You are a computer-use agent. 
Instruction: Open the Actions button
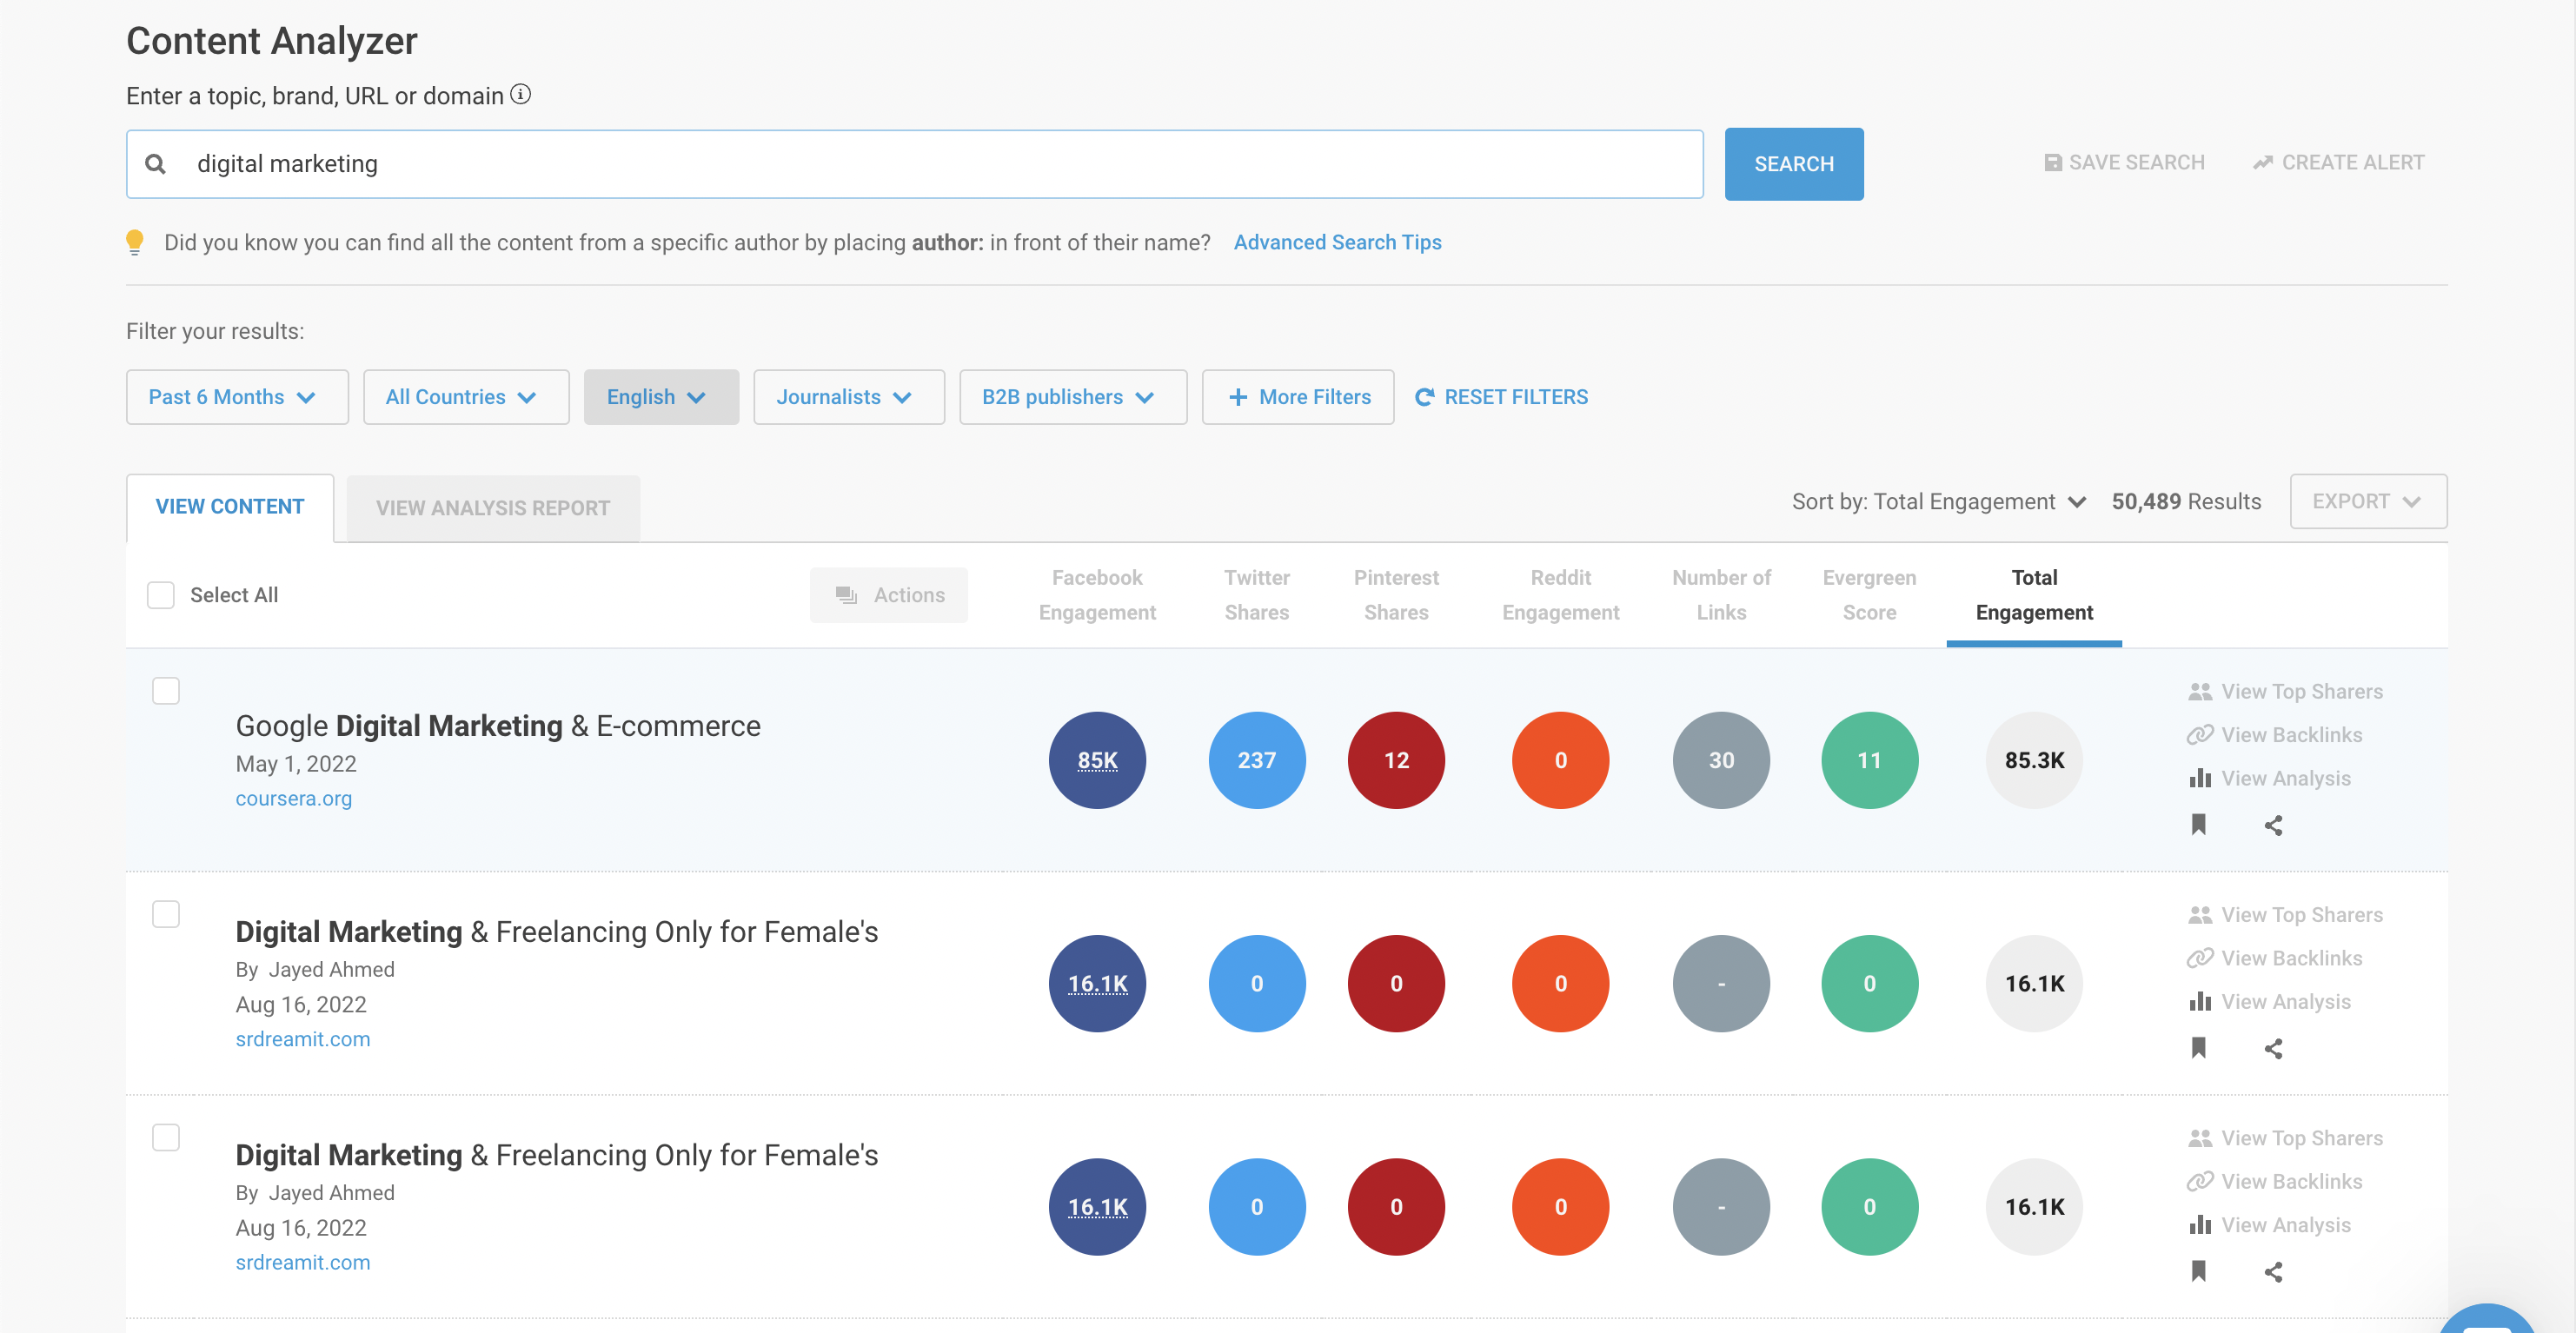pyautogui.click(x=888, y=595)
